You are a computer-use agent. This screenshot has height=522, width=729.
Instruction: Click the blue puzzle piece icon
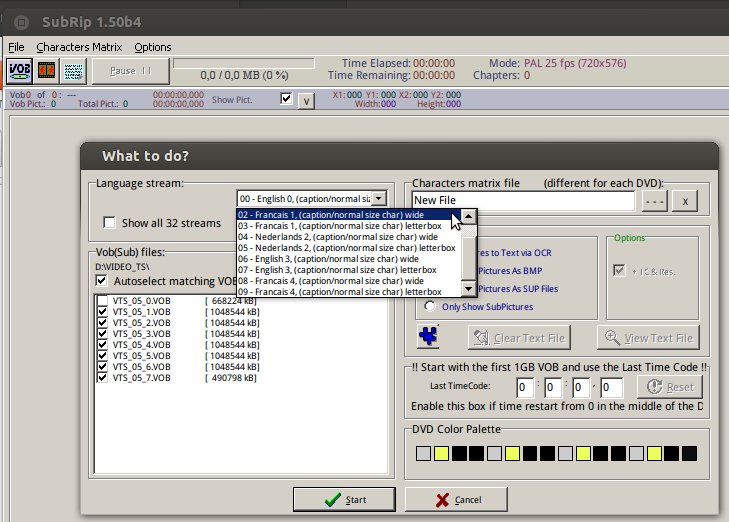pos(430,337)
